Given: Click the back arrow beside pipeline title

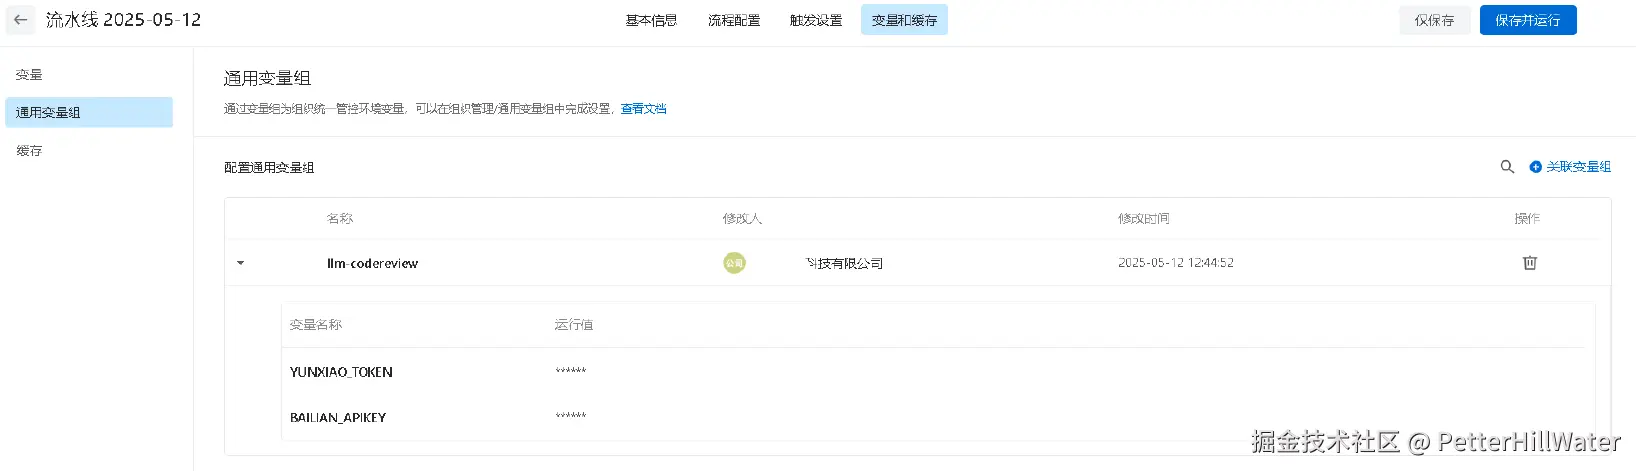Looking at the screenshot, I should [20, 20].
